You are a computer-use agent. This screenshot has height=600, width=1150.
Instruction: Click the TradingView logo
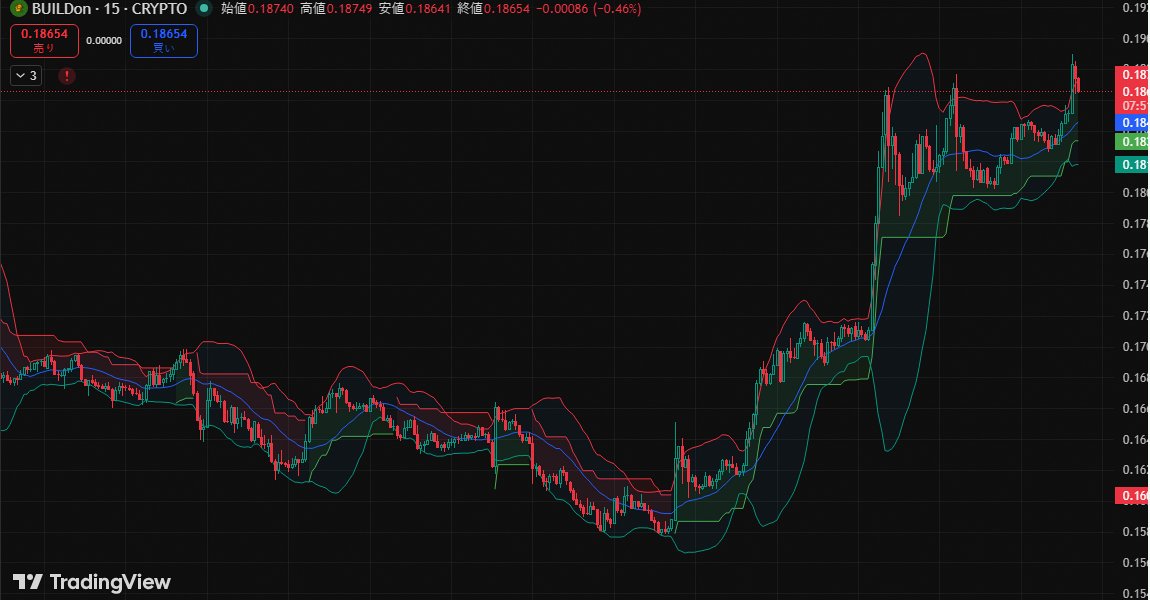pyautogui.click(x=91, y=582)
